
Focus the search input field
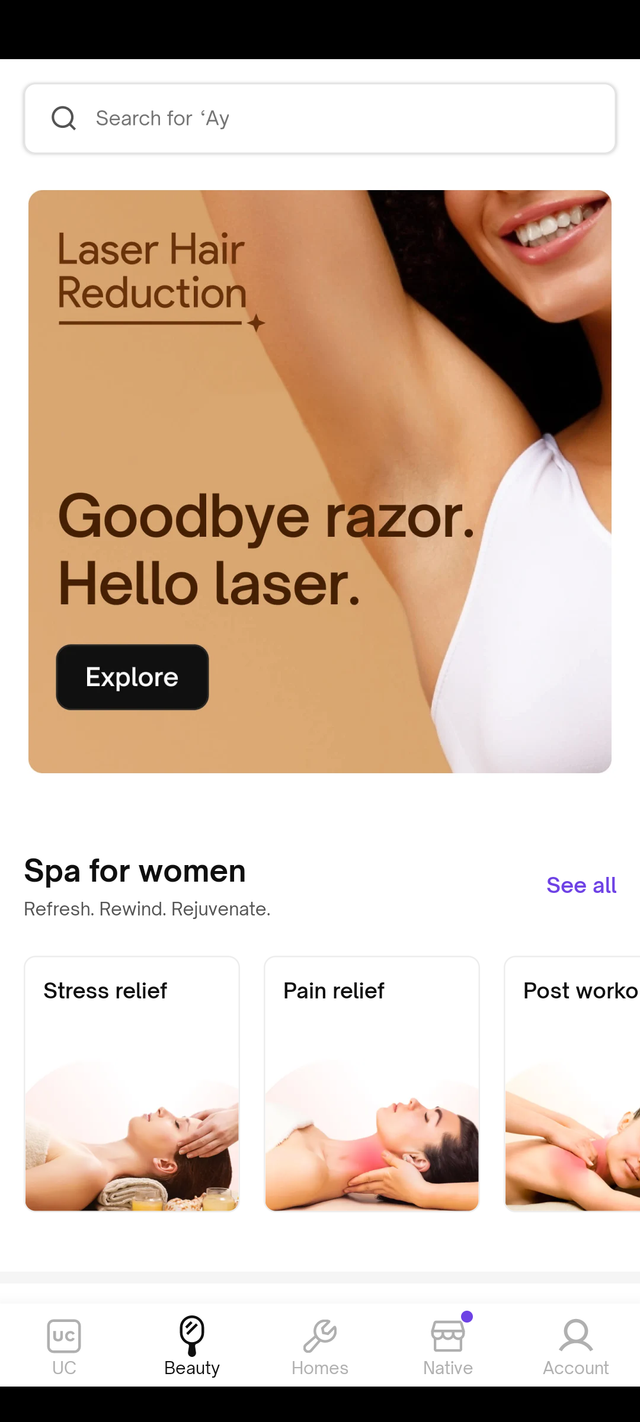tap(320, 118)
